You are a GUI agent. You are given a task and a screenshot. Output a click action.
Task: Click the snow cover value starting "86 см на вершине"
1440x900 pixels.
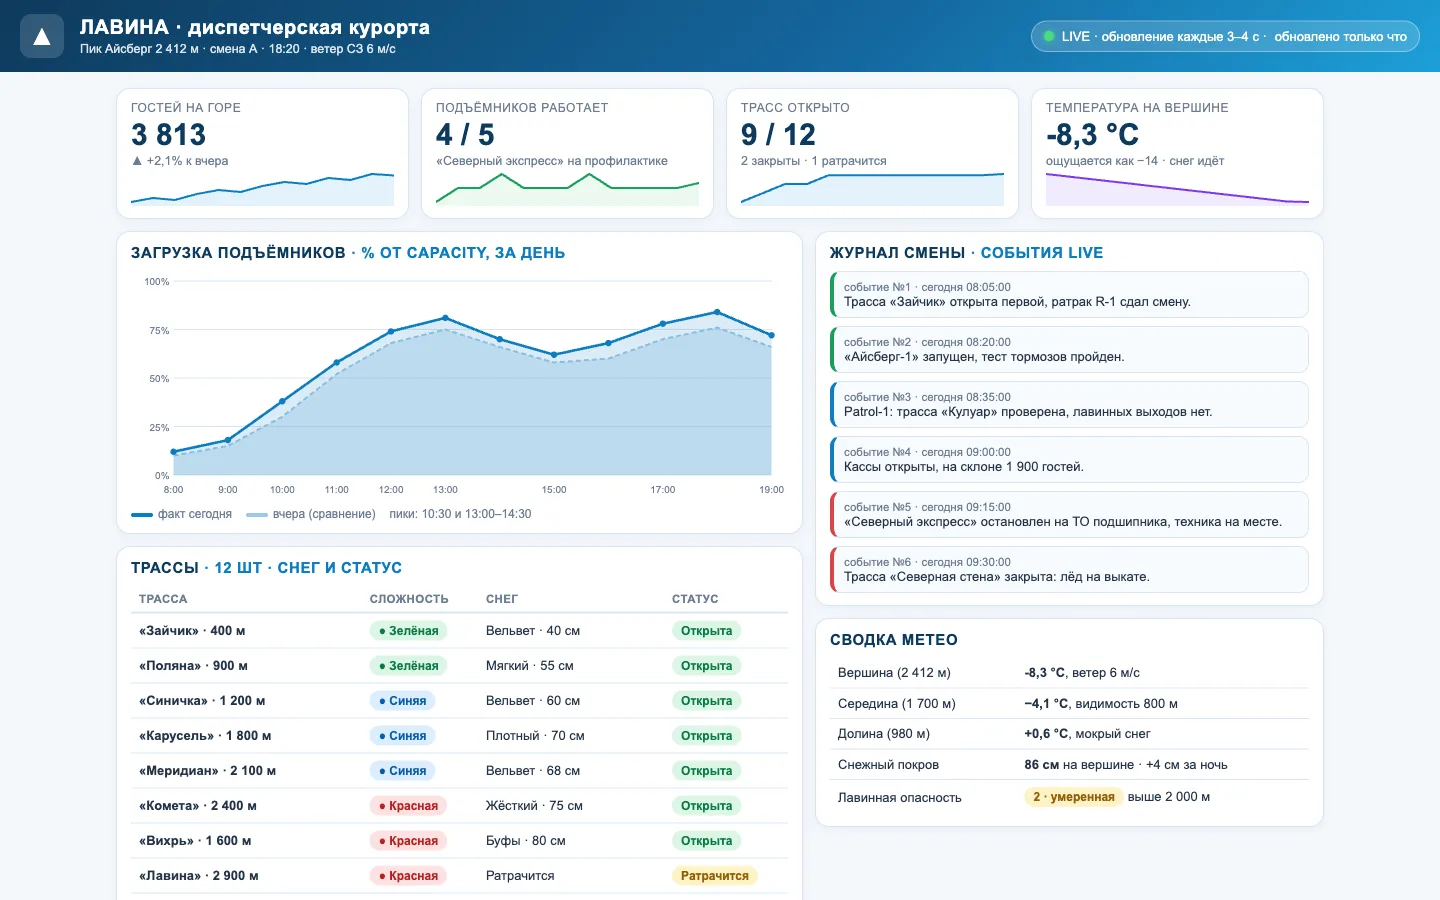point(1126,765)
